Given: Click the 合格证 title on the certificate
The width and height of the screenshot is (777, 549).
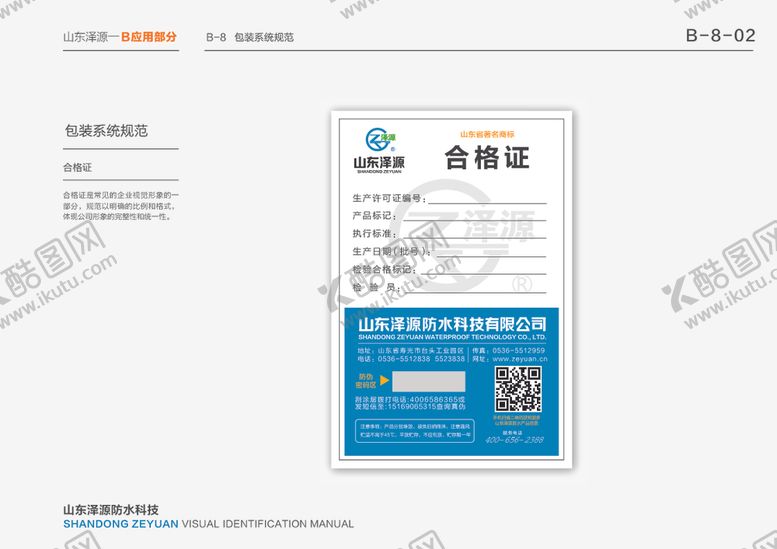Looking at the screenshot, I should point(487,159).
